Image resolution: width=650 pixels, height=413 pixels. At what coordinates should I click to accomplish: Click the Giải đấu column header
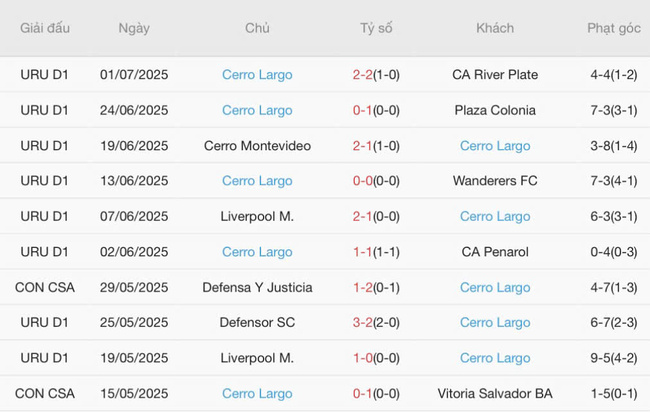tap(45, 28)
